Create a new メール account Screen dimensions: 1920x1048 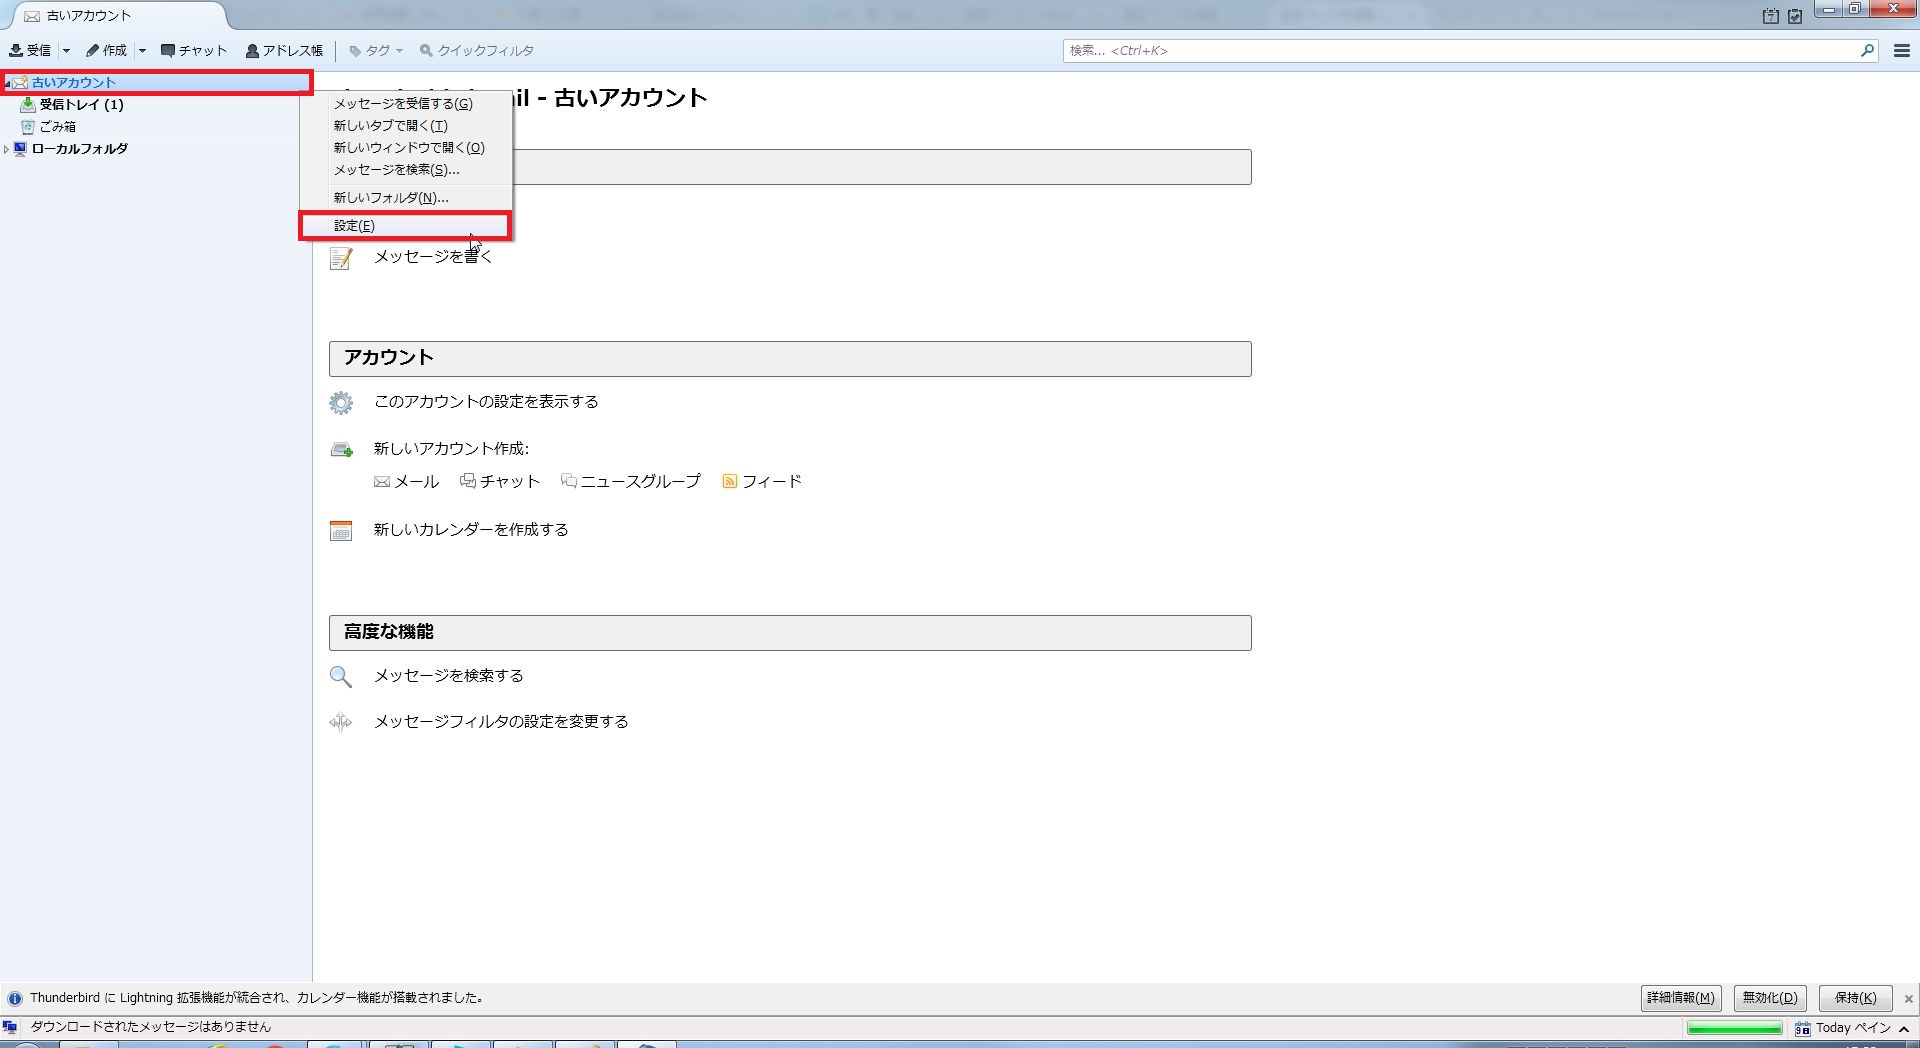point(406,481)
